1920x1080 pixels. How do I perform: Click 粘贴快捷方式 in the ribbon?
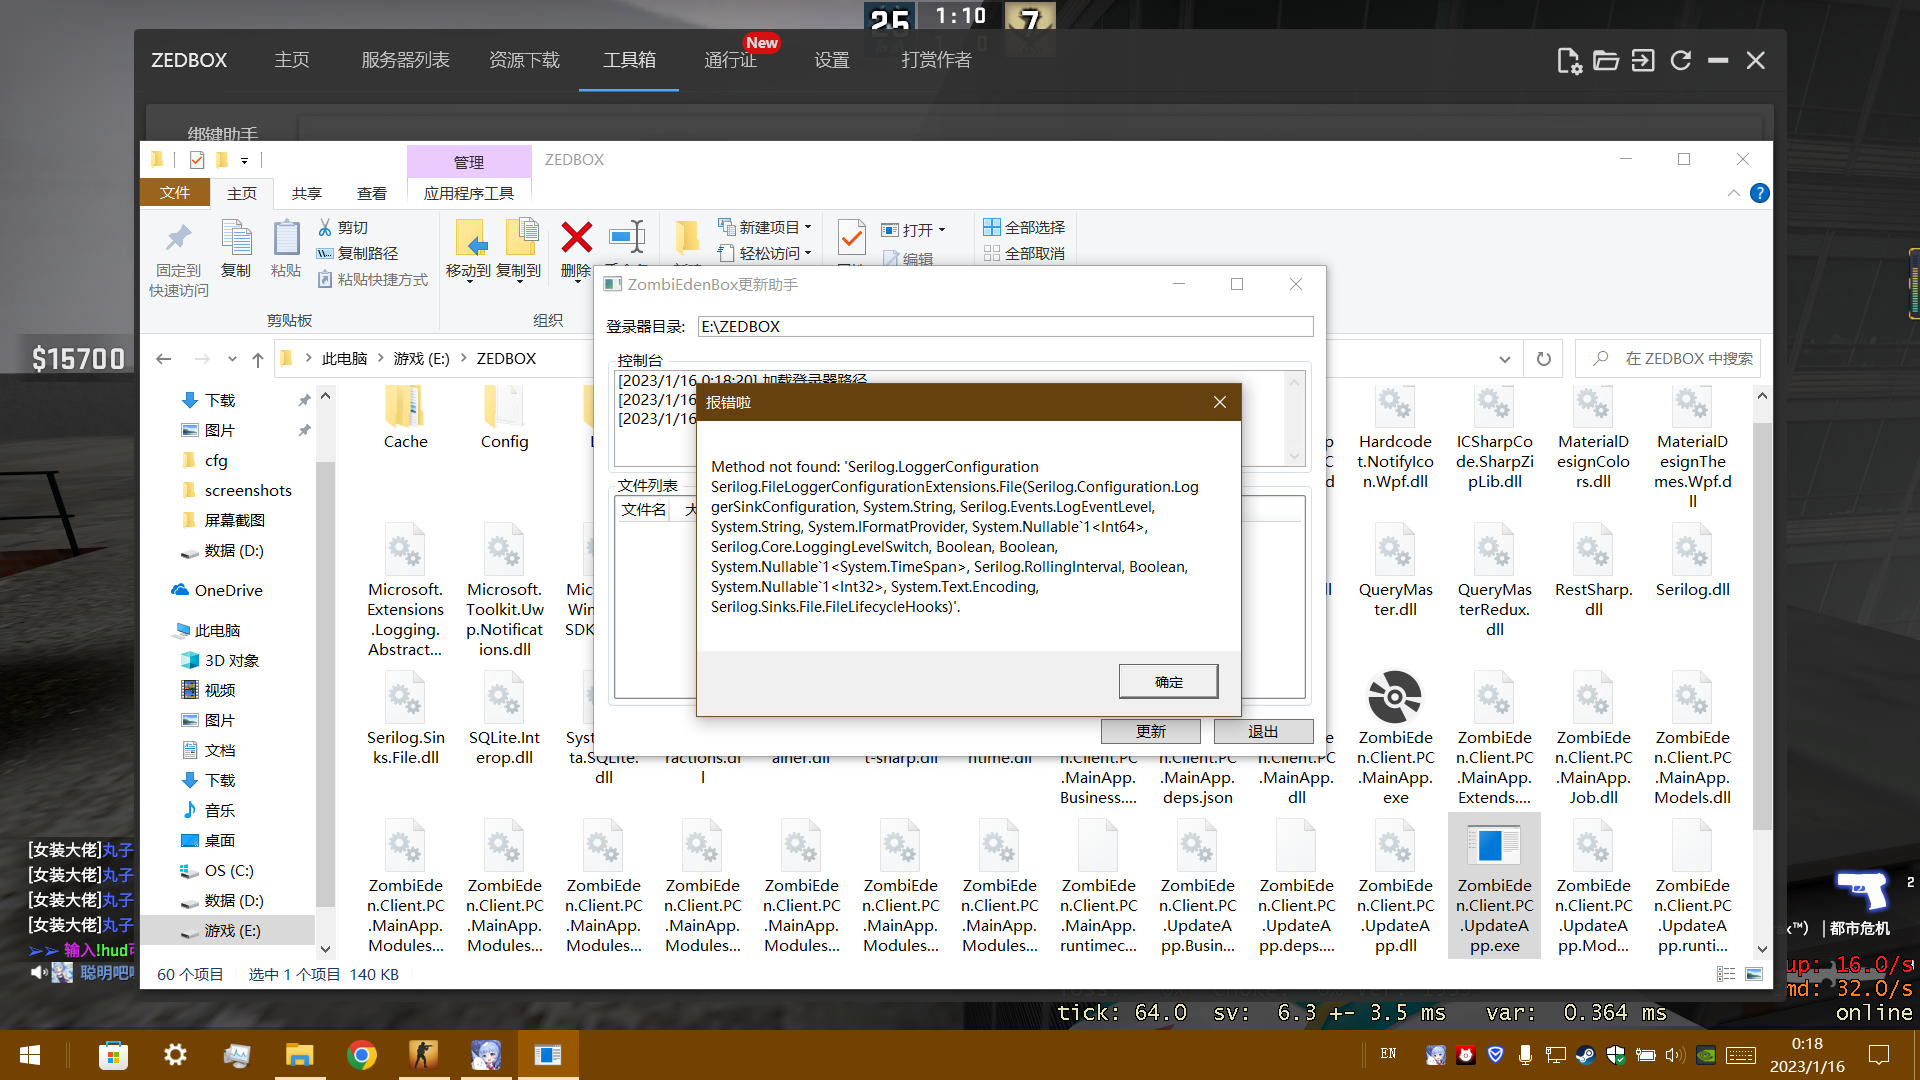click(373, 280)
